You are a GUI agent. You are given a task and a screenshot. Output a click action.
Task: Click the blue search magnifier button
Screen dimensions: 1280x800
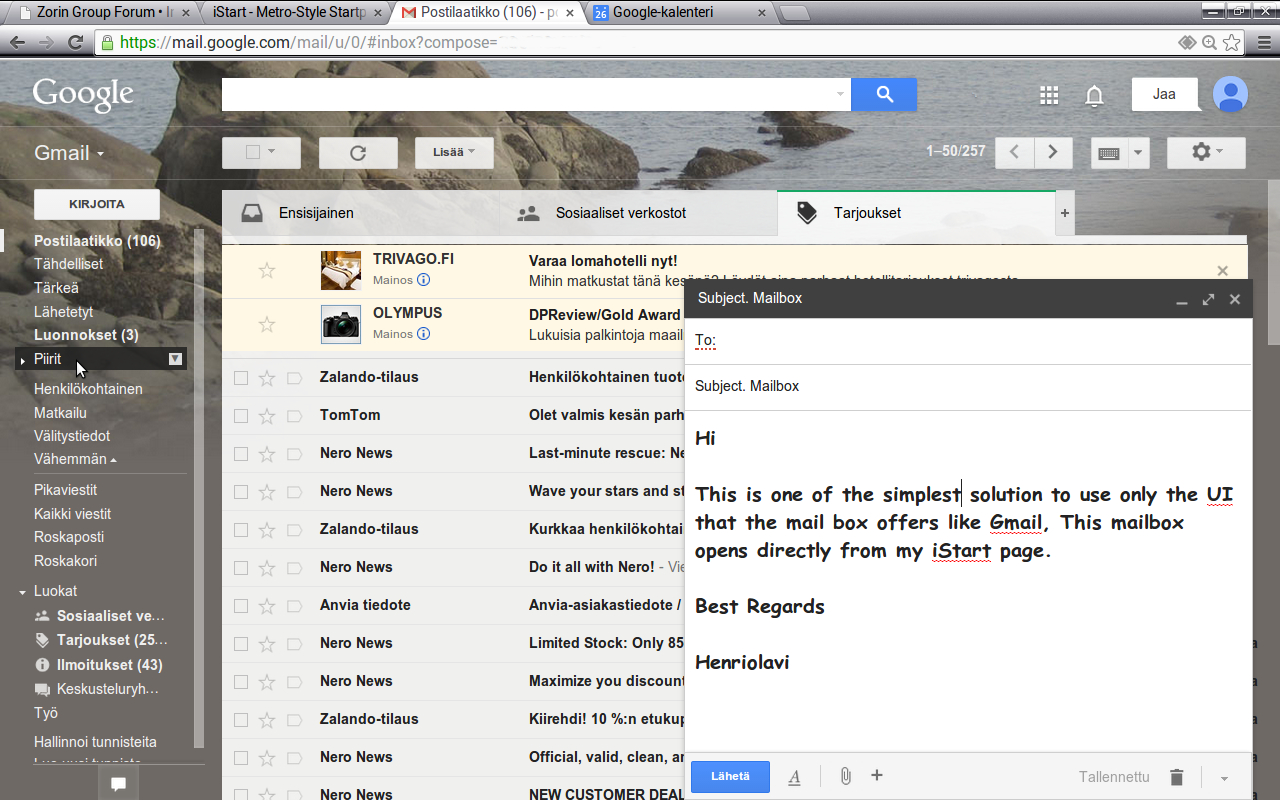[884, 94]
